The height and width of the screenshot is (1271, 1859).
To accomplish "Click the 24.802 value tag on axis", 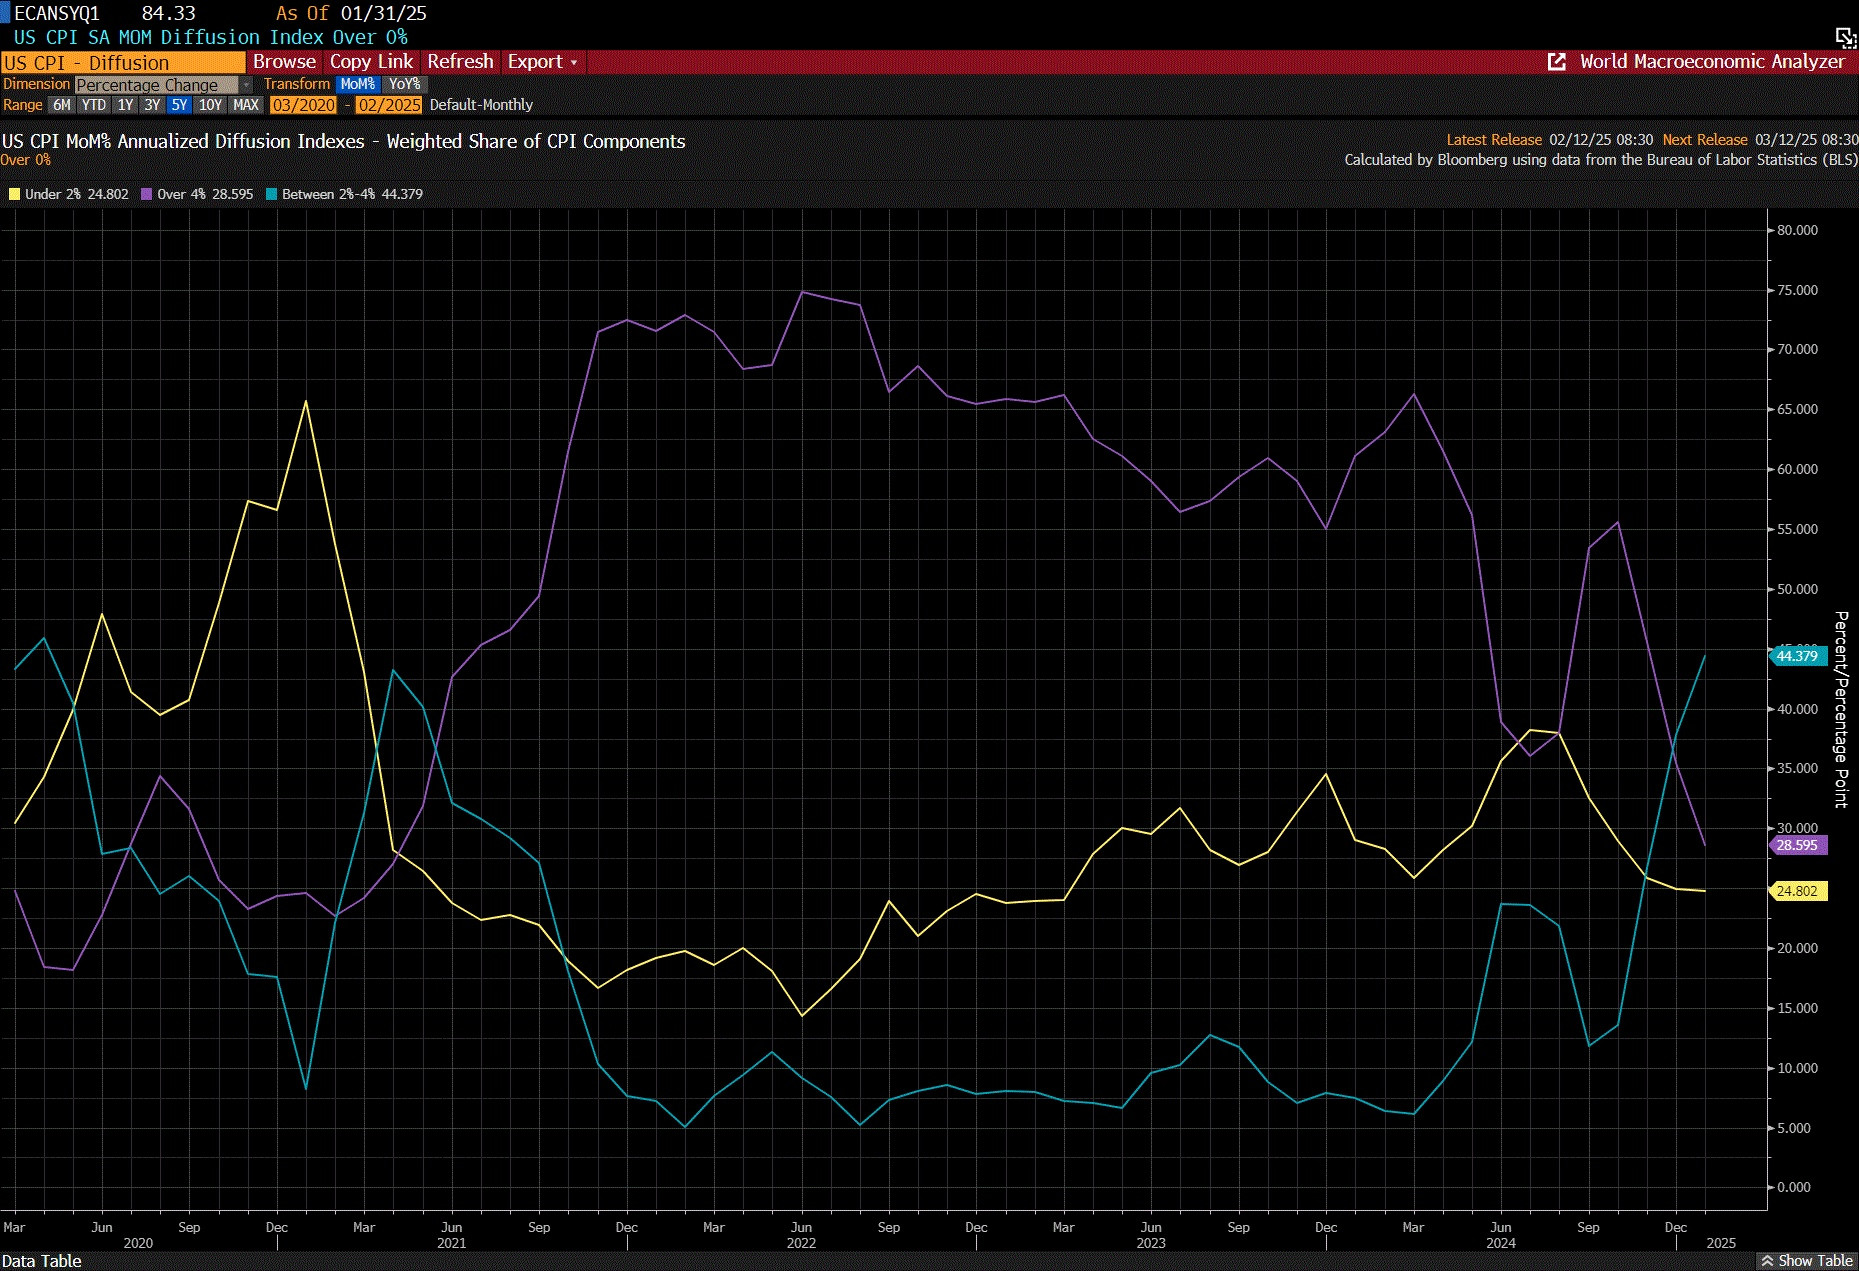I will [1797, 891].
